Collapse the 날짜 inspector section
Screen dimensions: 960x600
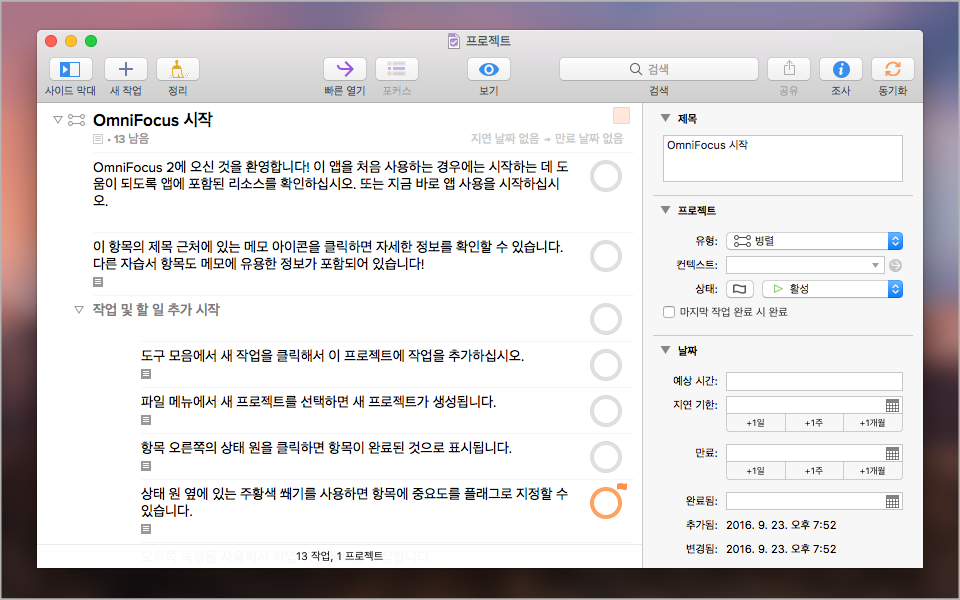click(666, 350)
